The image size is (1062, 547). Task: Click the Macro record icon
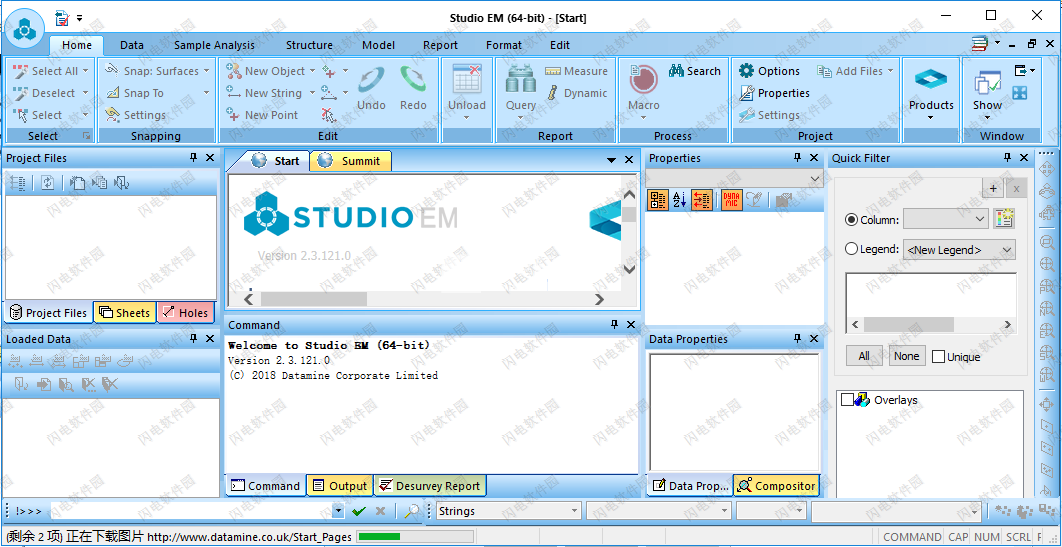tap(643, 80)
